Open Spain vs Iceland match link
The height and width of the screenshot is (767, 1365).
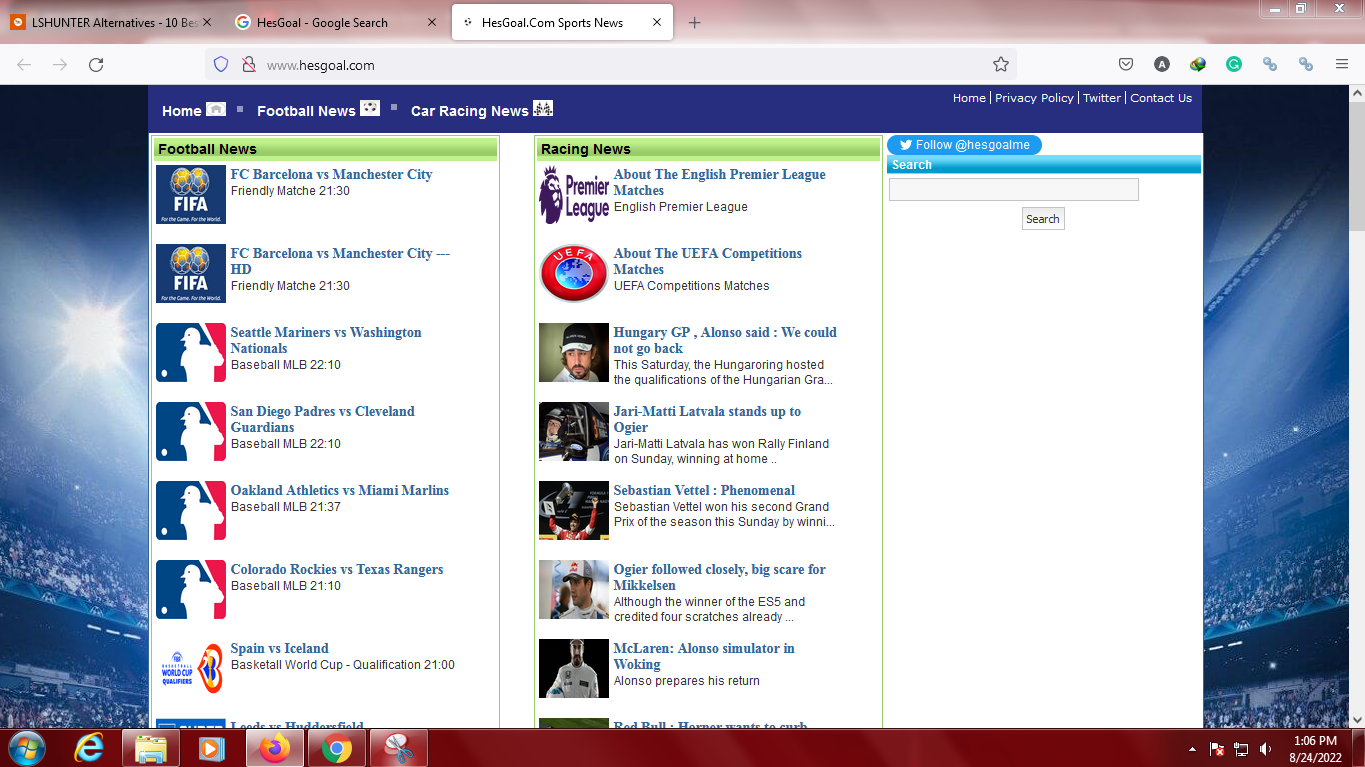pos(280,648)
